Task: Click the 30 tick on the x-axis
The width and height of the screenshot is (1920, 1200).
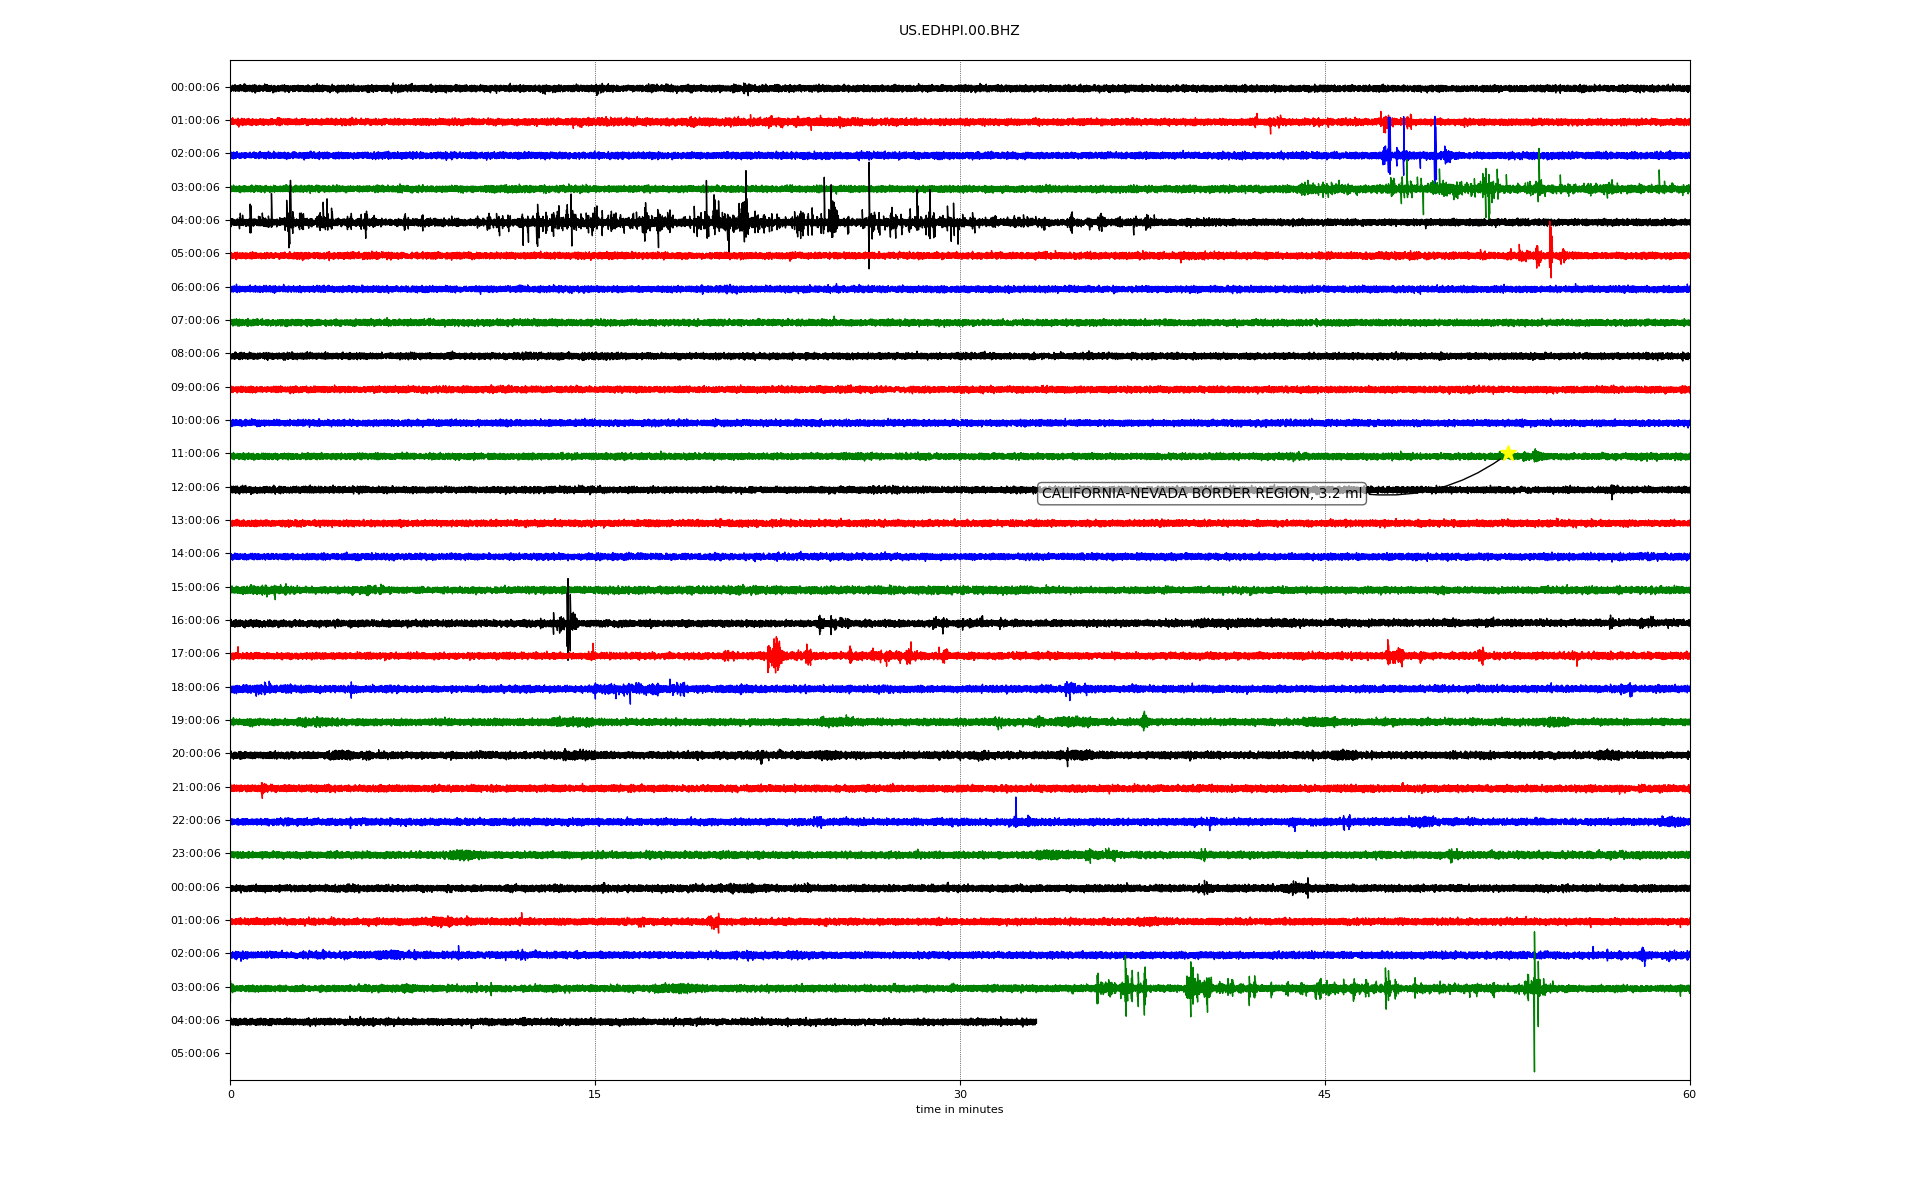Action: click(x=960, y=1094)
